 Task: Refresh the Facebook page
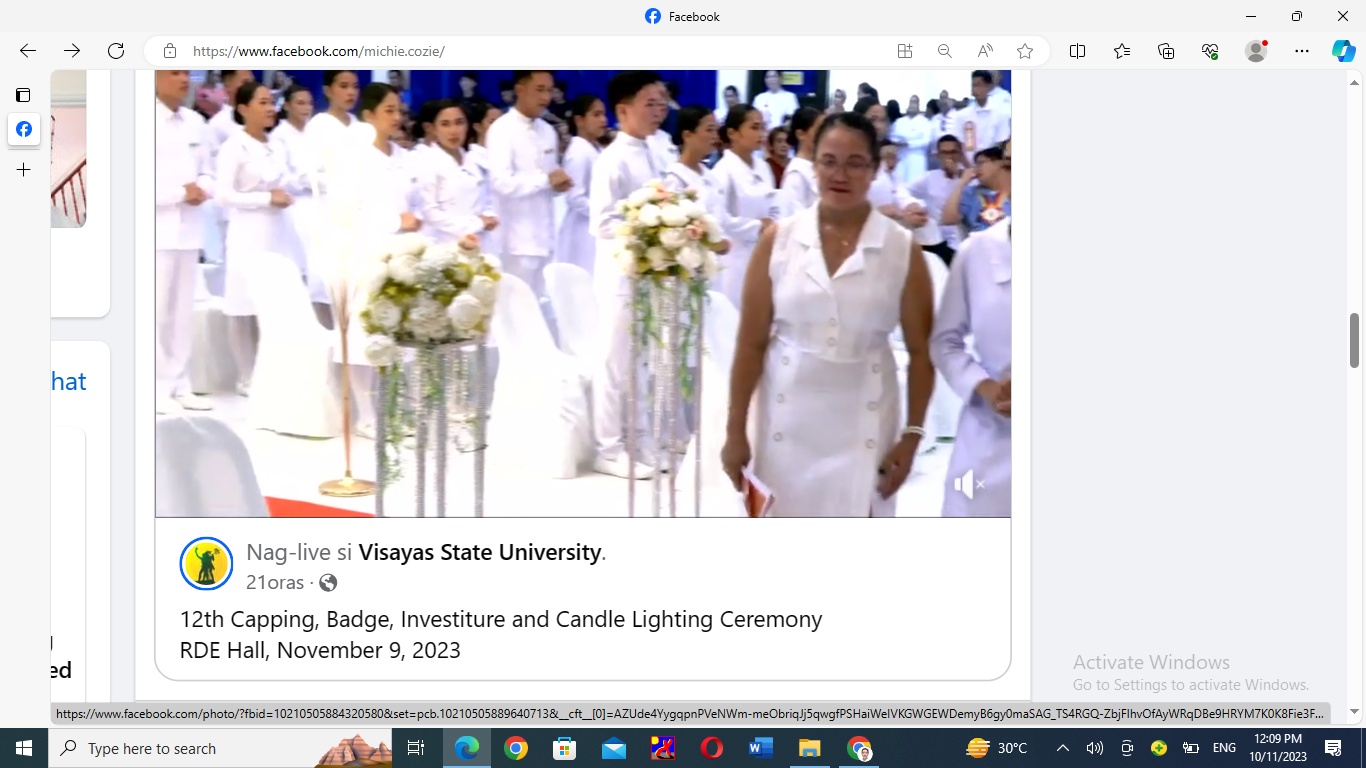point(116,51)
